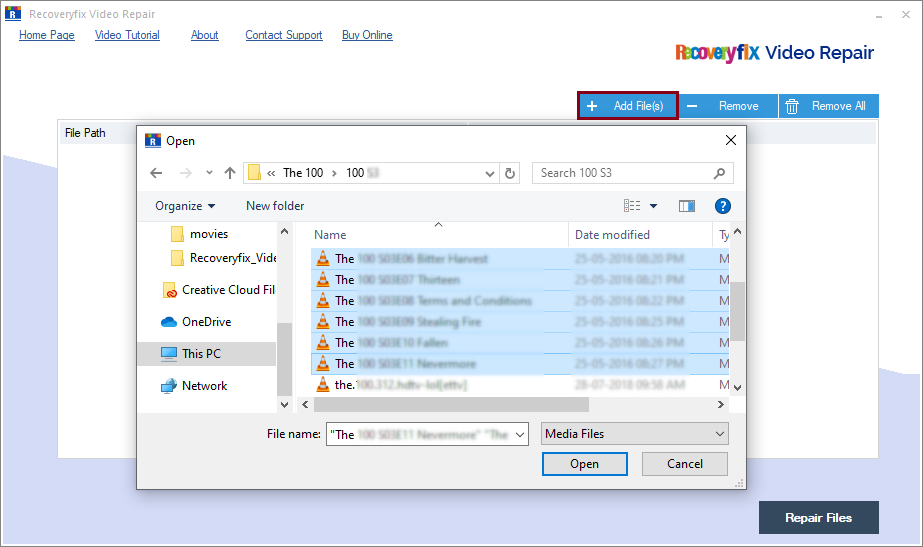The height and width of the screenshot is (547, 923).
Task: Open the dialog help icon
Action: 722,206
